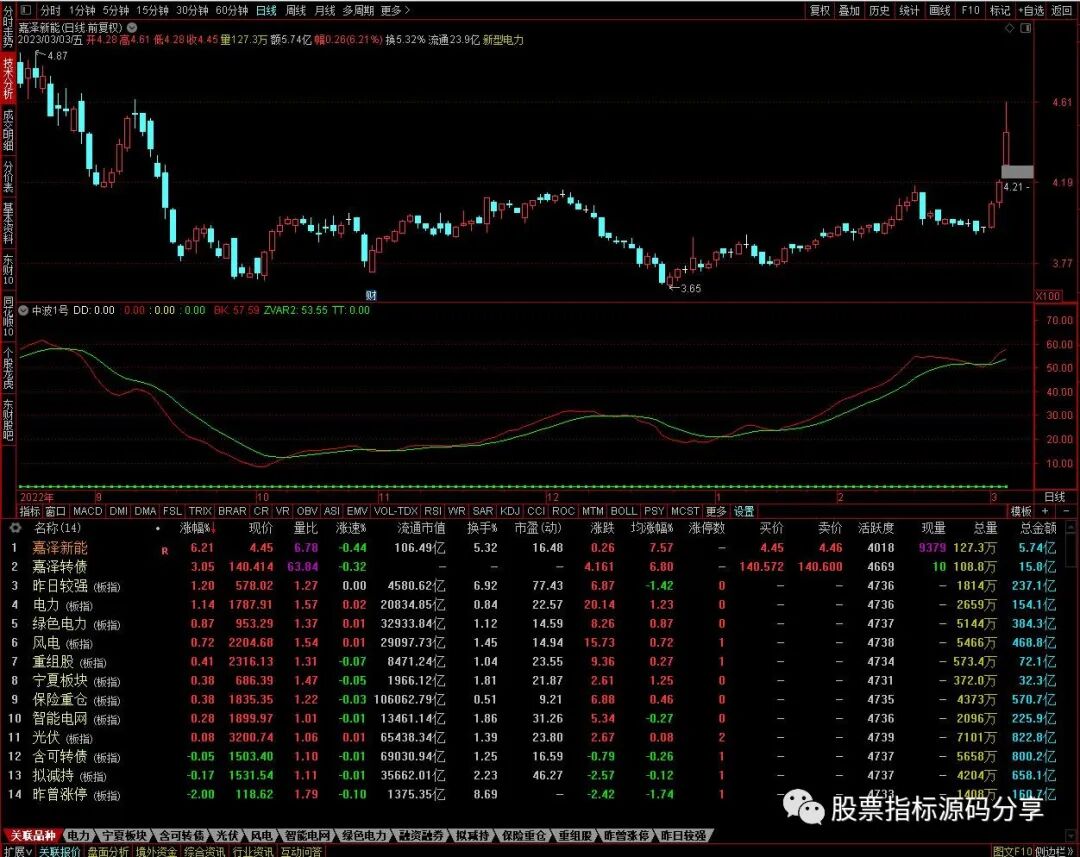Image resolution: width=1080 pixels, height=857 pixels.
Task: Open the 历史 history button
Action: tap(879, 10)
